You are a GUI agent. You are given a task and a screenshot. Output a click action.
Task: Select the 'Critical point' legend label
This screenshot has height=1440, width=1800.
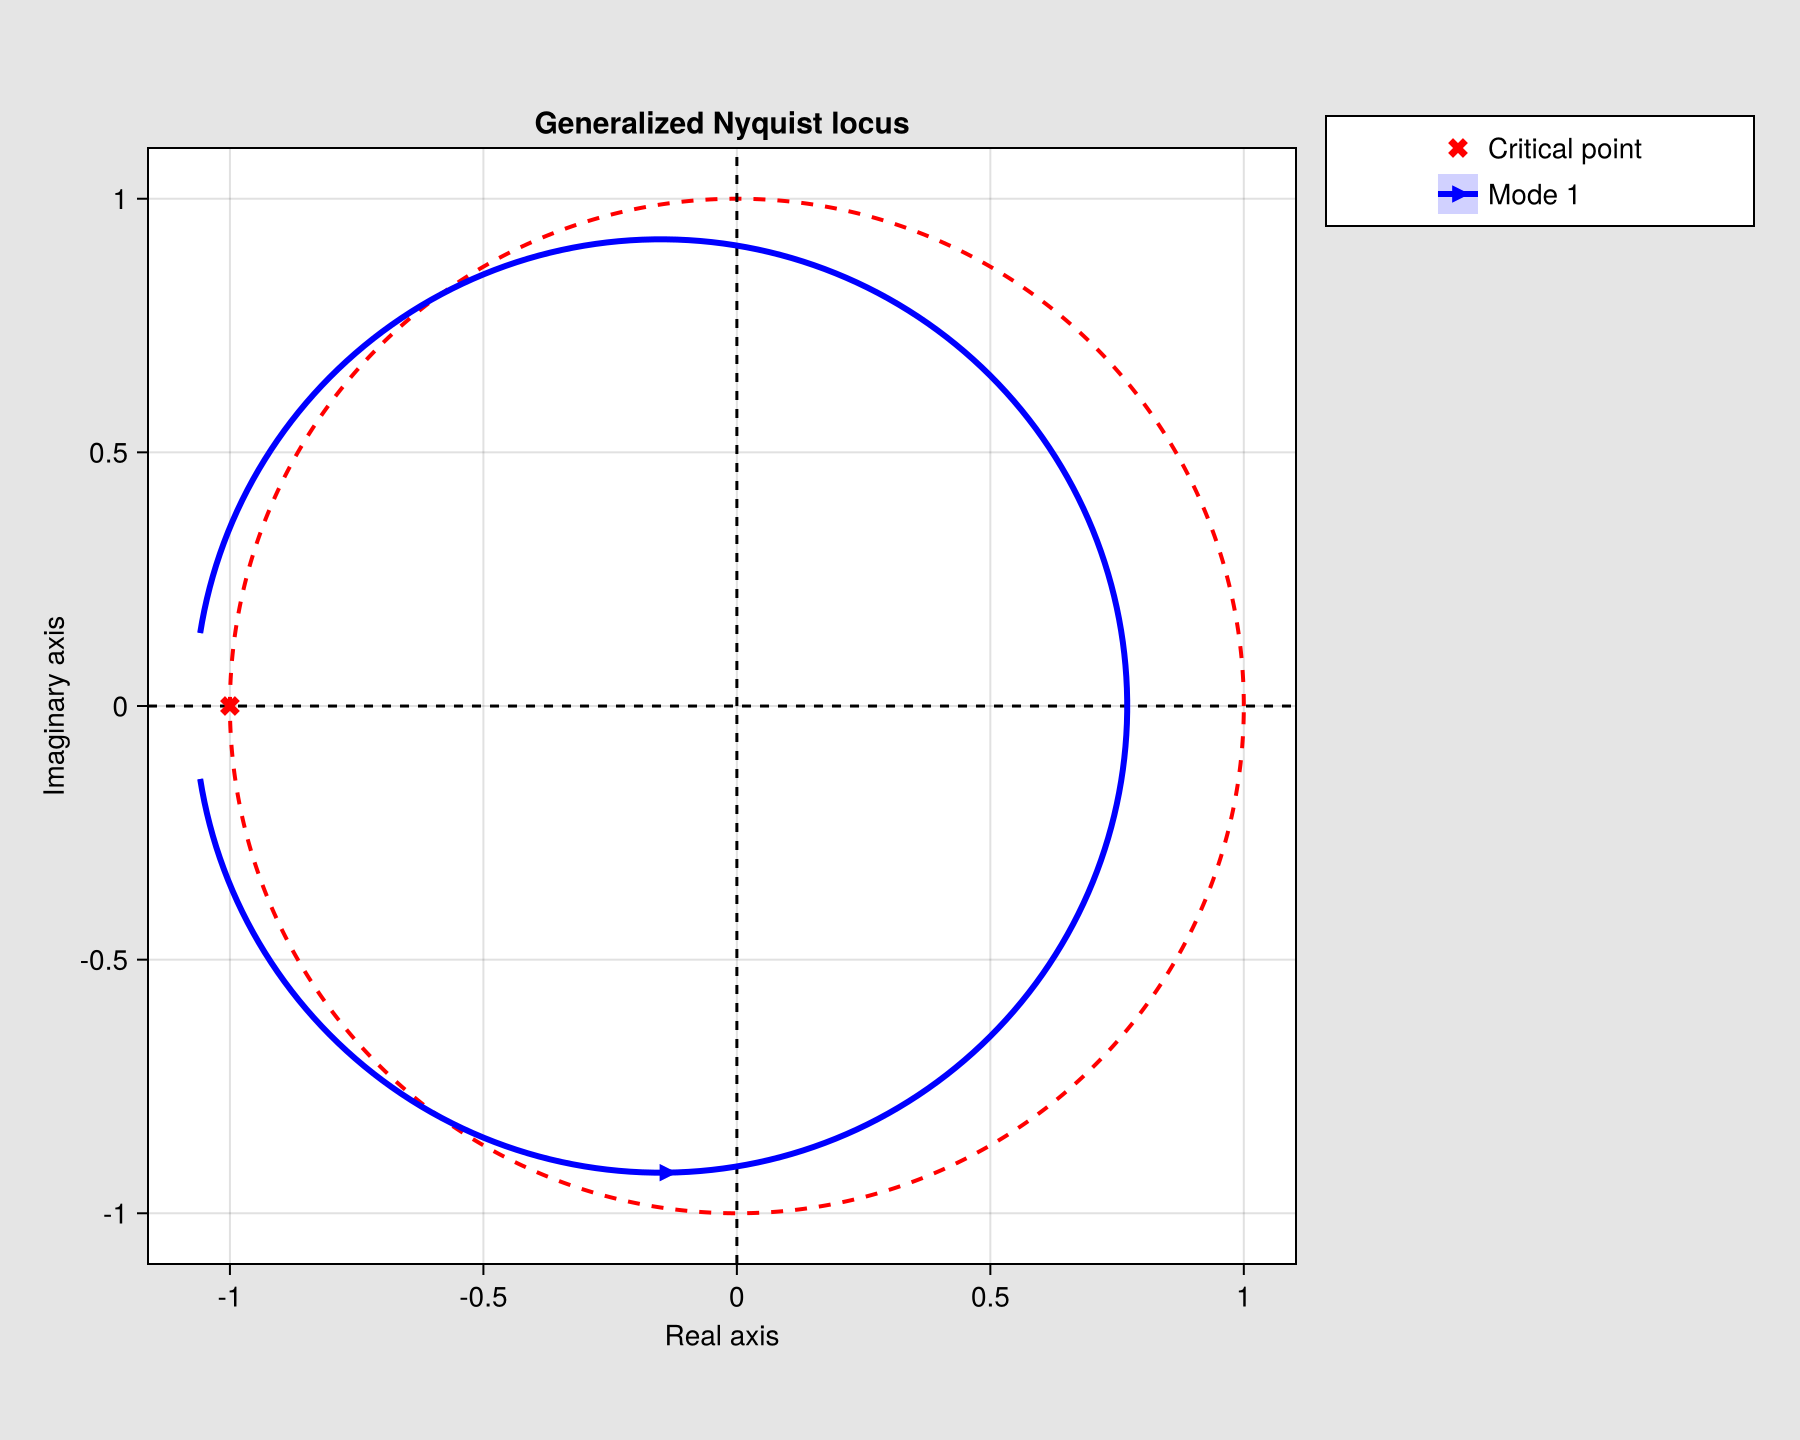click(1564, 149)
